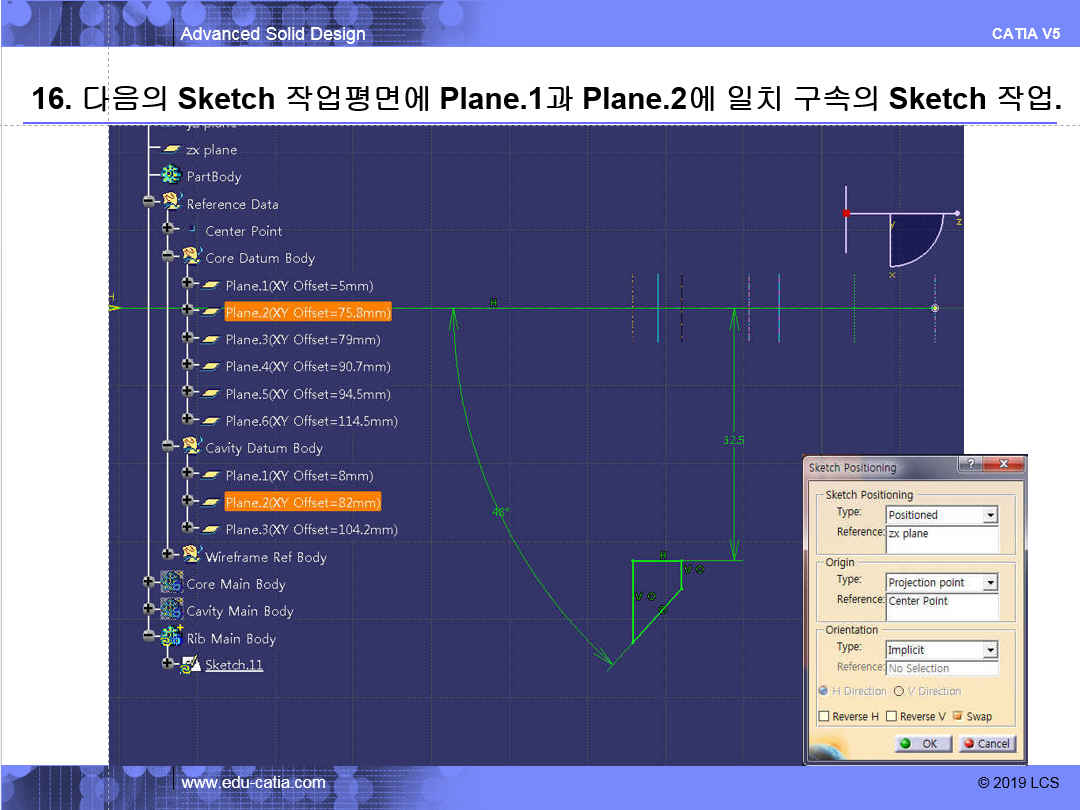Enable the Reverse H checkbox

(x=824, y=717)
